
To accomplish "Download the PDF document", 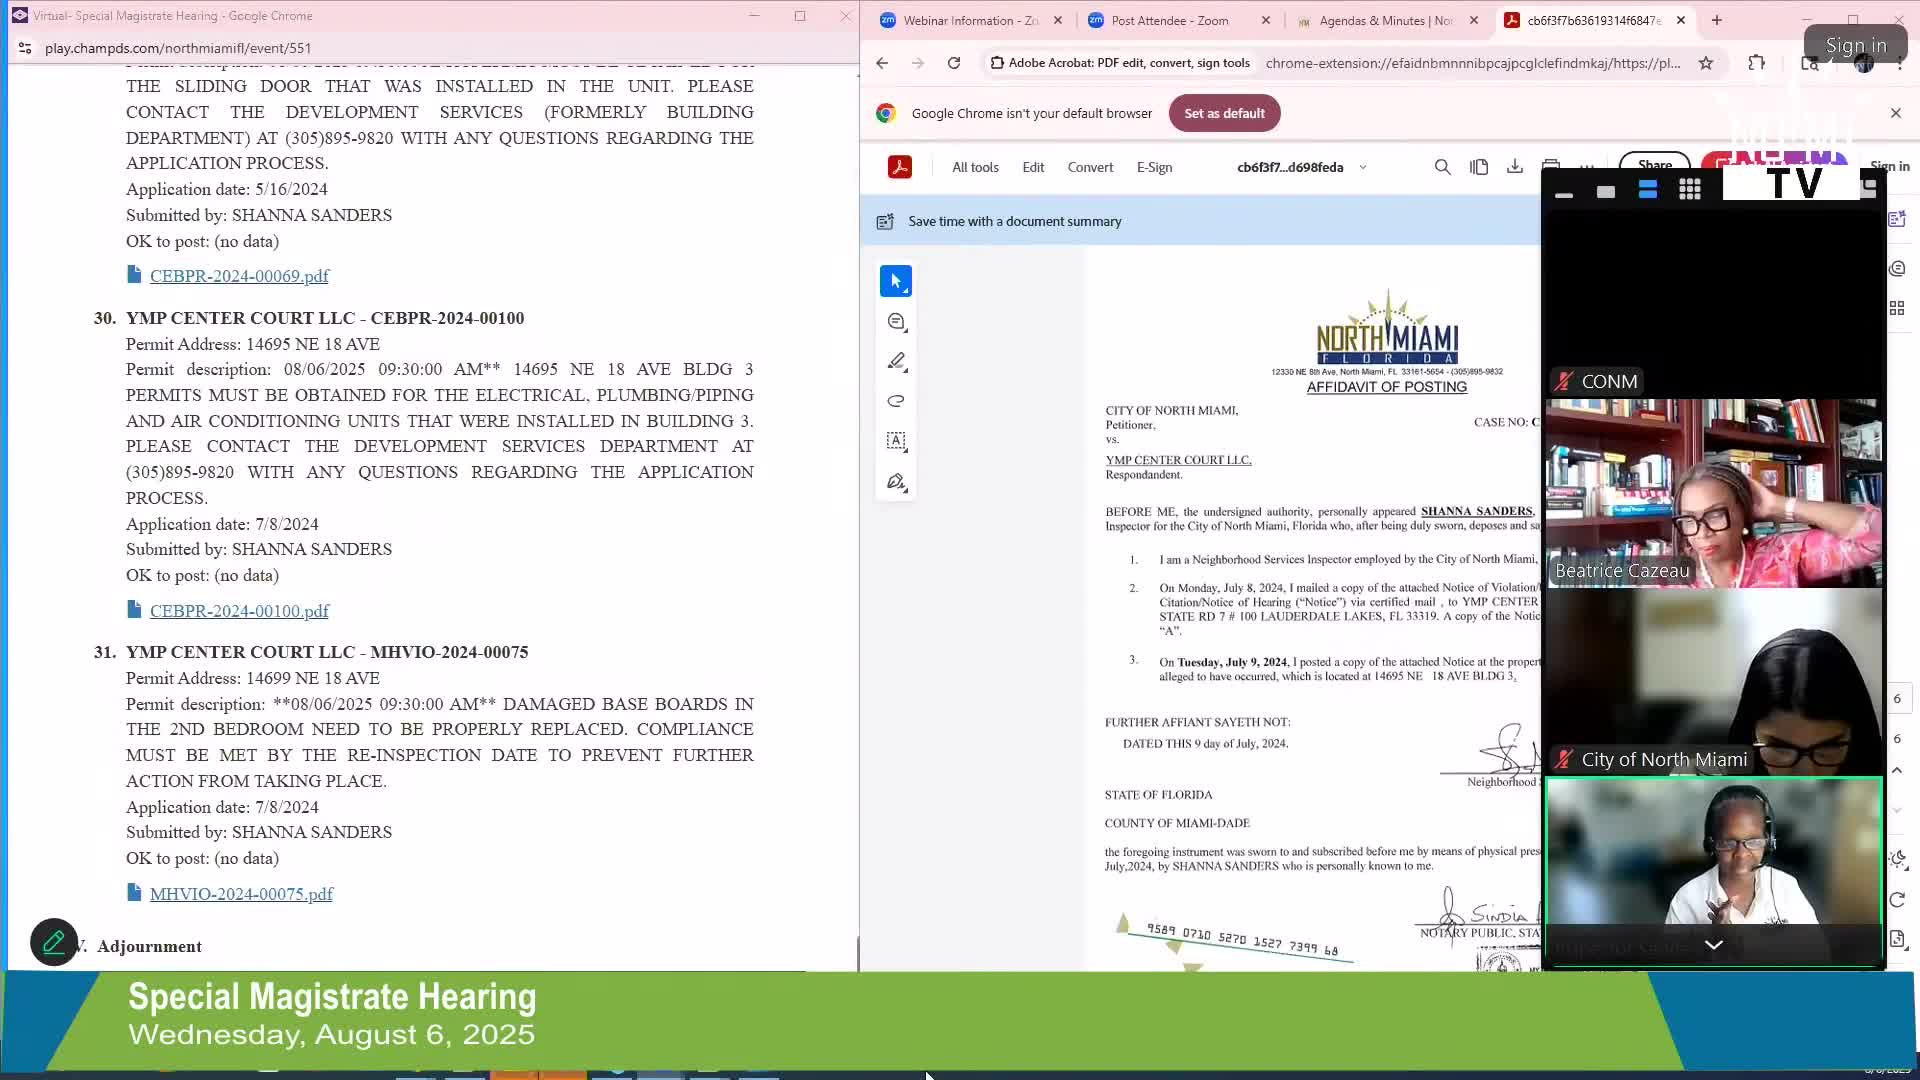I will [1515, 167].
